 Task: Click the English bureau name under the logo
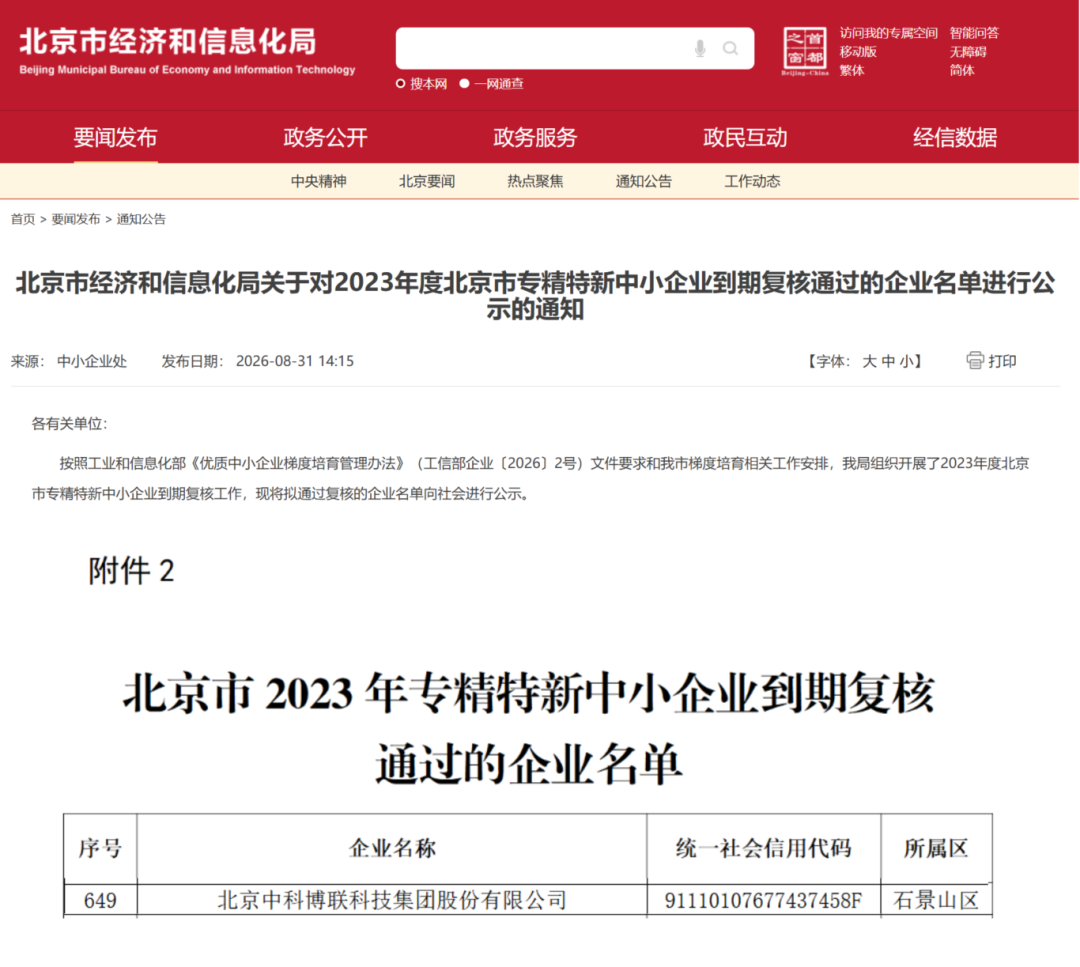187,70
